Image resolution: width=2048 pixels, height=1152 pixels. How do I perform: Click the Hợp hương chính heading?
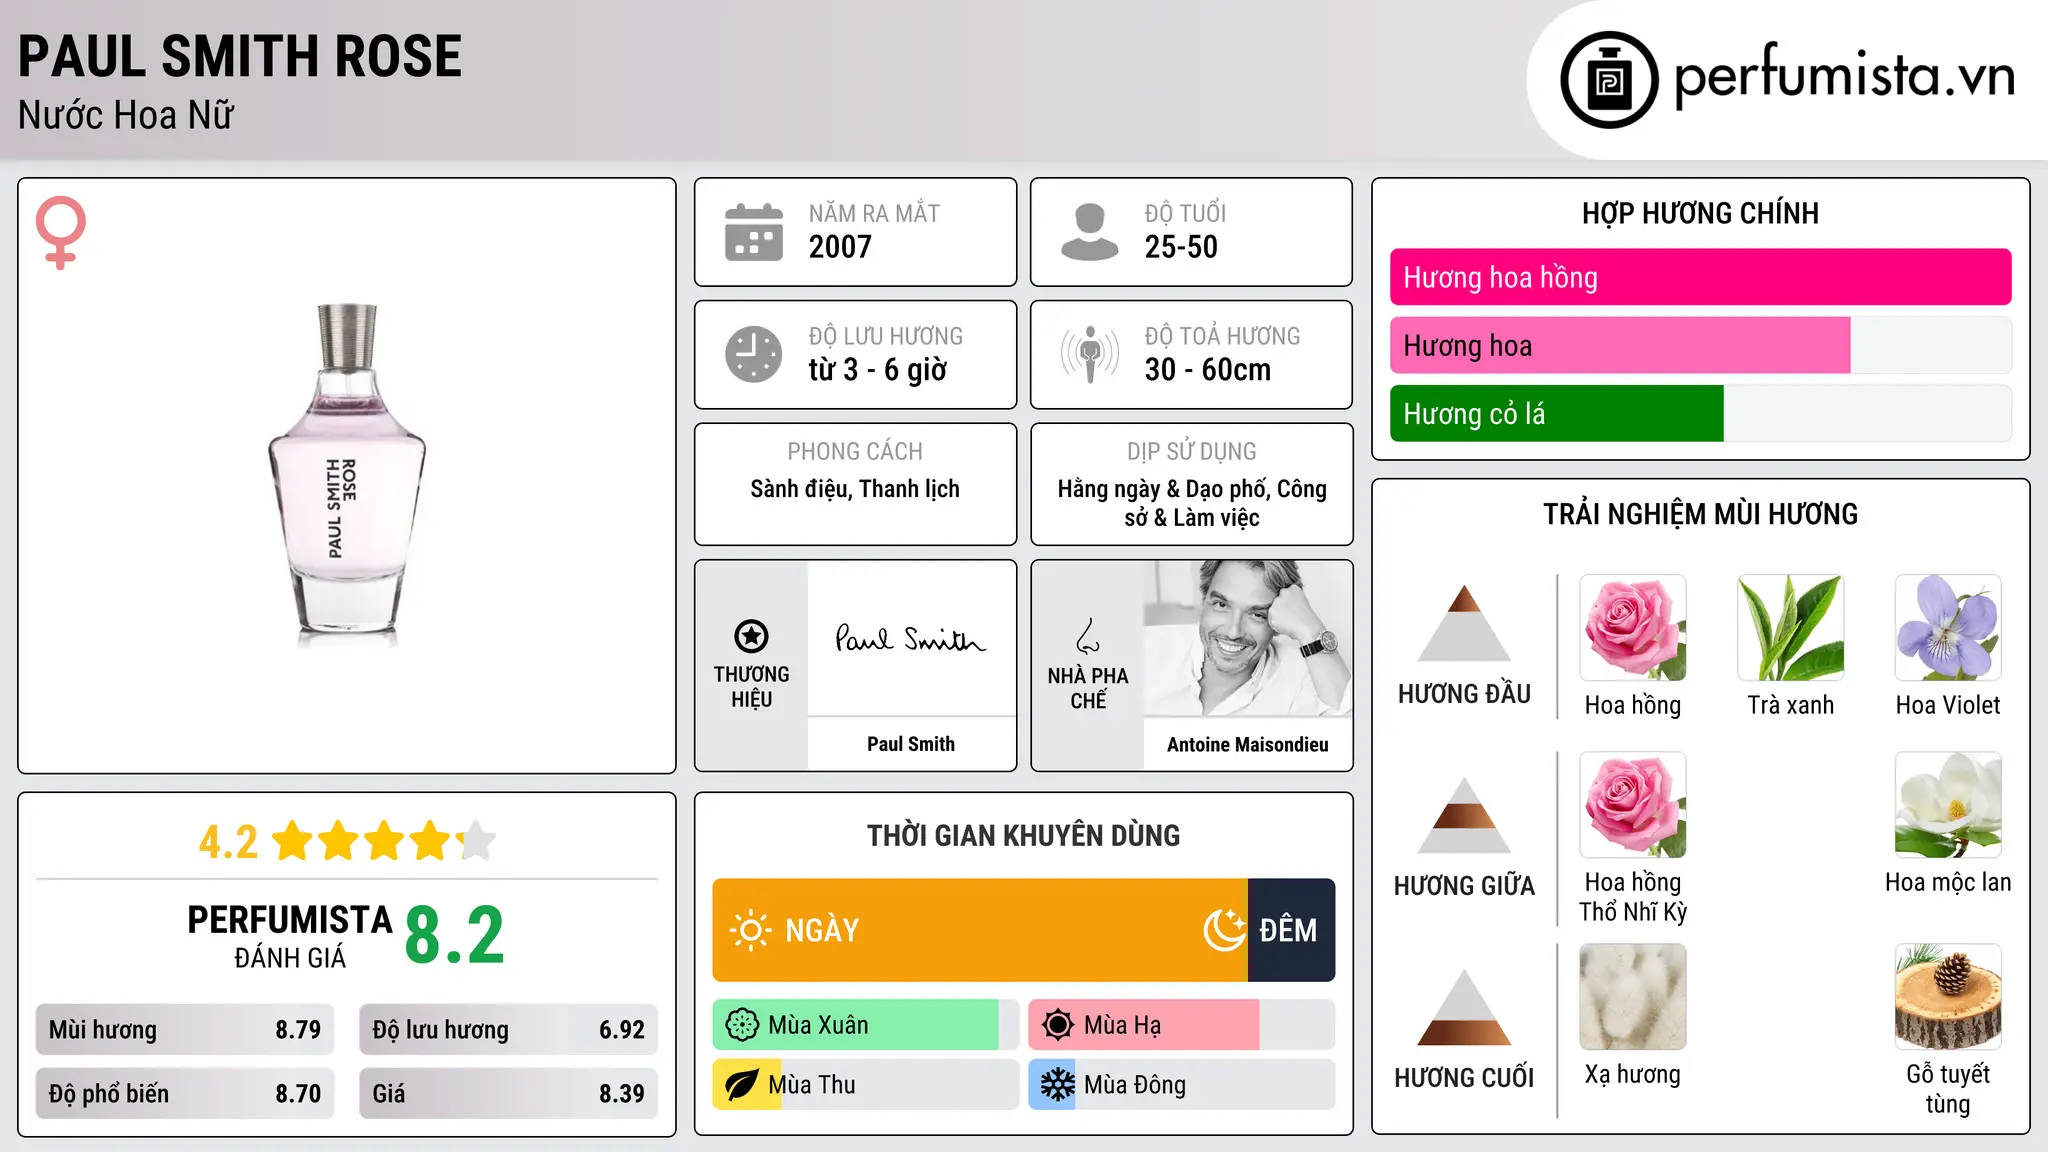(x=1701, y=213)
